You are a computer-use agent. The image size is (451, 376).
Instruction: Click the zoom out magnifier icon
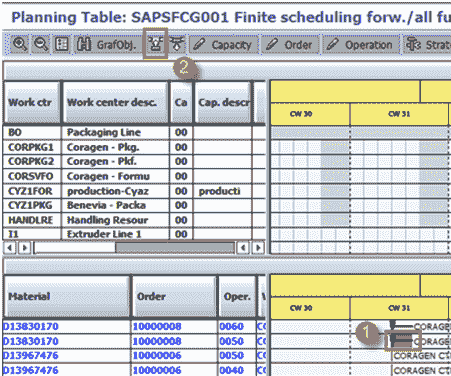point(41,44)
